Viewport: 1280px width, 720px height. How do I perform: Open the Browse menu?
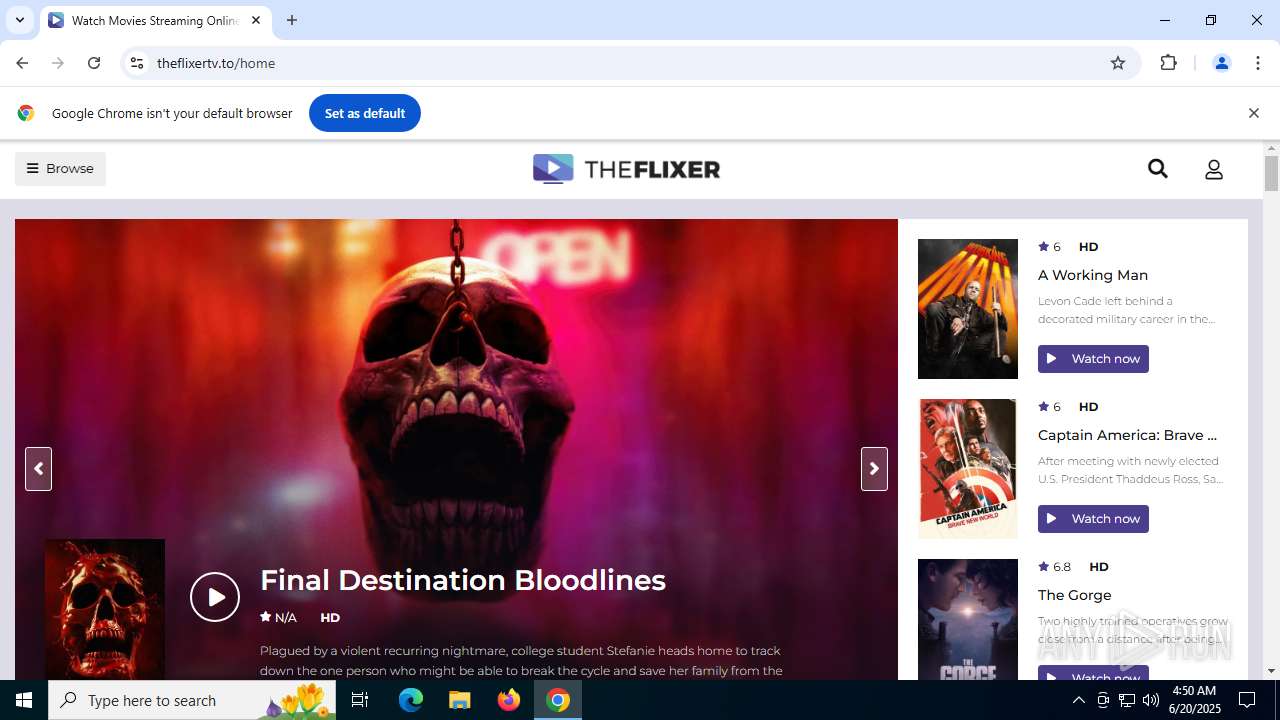point(60,168)
